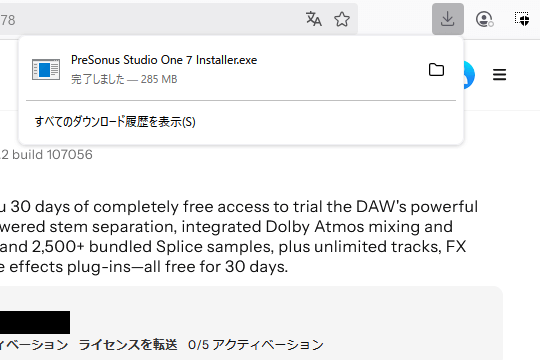
Task: Select すべてのダウンロード履歴を表示(S) entry
Action: click(x=115, y=122)
